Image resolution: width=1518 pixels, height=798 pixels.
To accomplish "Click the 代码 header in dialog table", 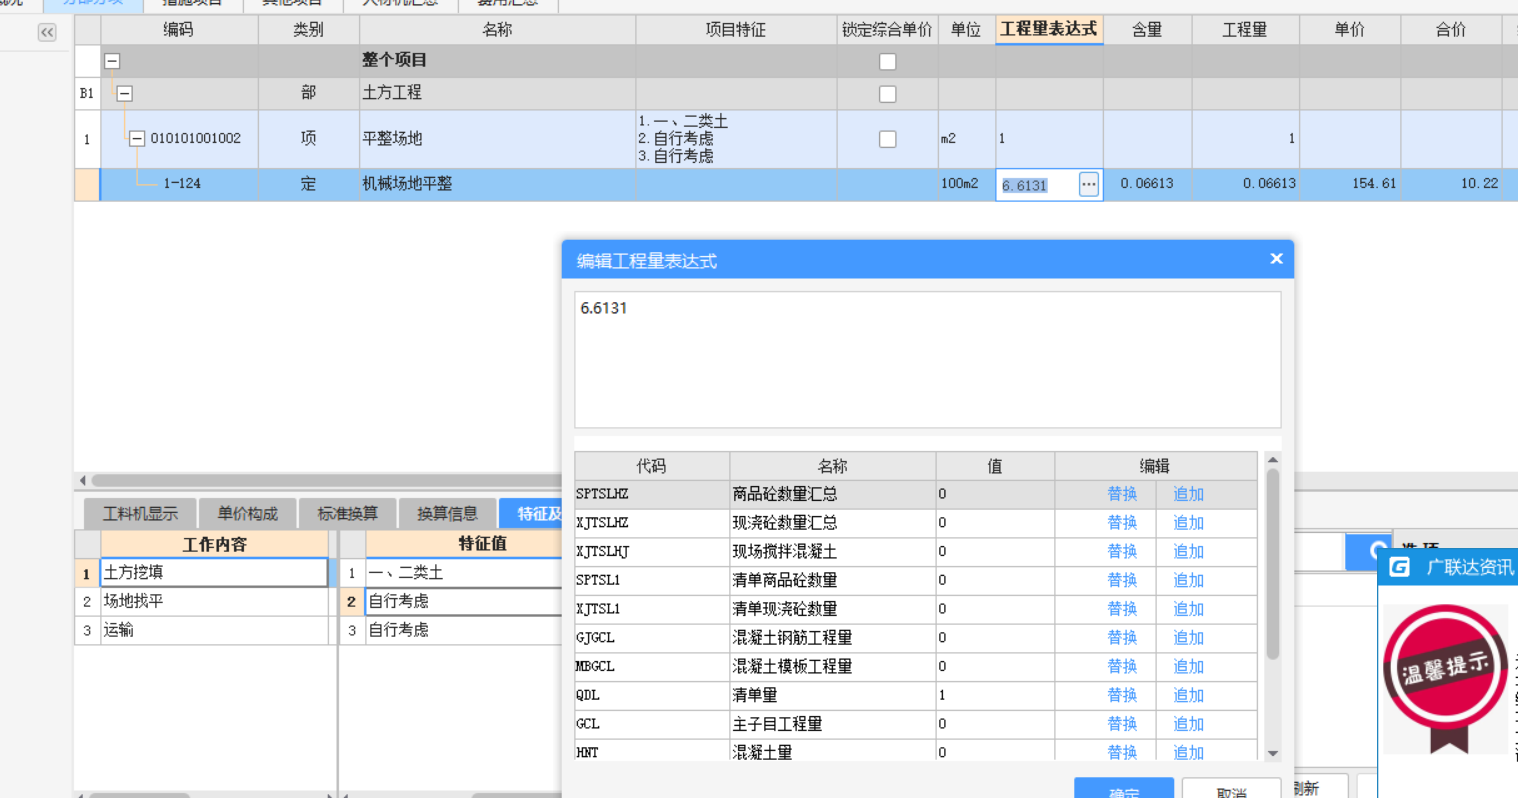I will (651, 466).
